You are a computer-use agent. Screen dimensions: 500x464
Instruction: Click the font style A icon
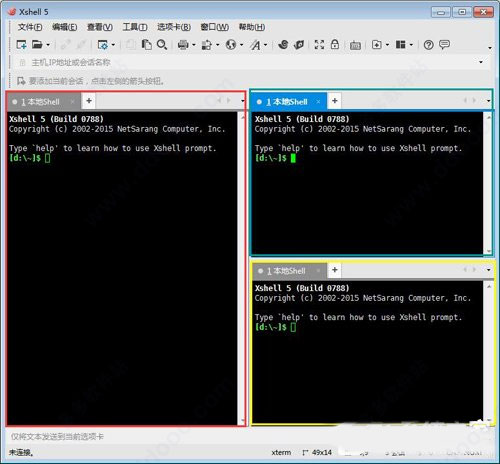point(256,45)
